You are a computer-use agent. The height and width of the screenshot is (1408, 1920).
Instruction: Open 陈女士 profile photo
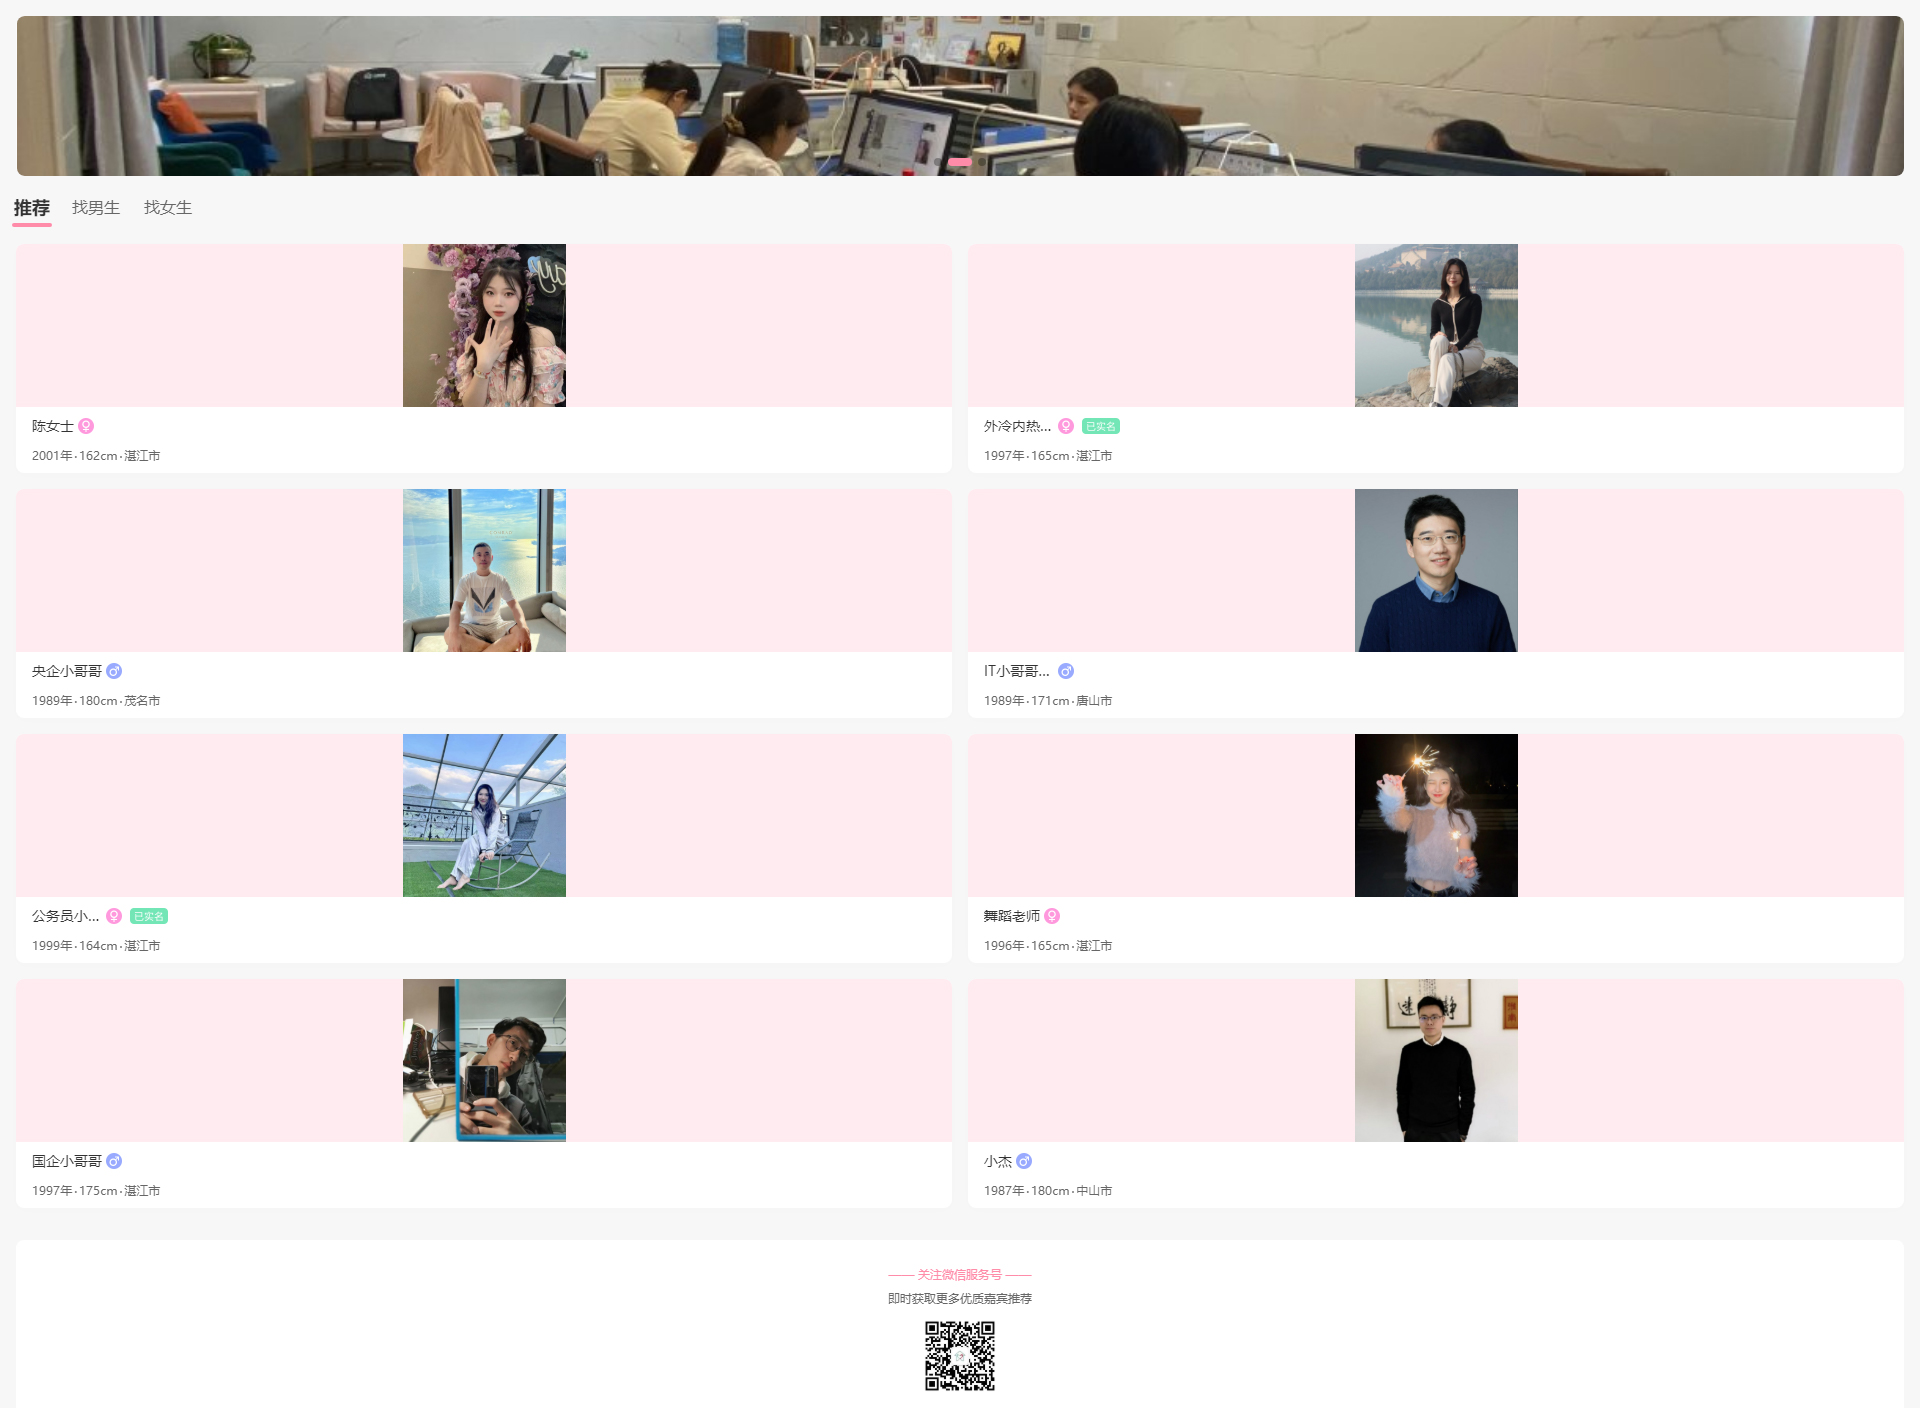tap(484, 325)
